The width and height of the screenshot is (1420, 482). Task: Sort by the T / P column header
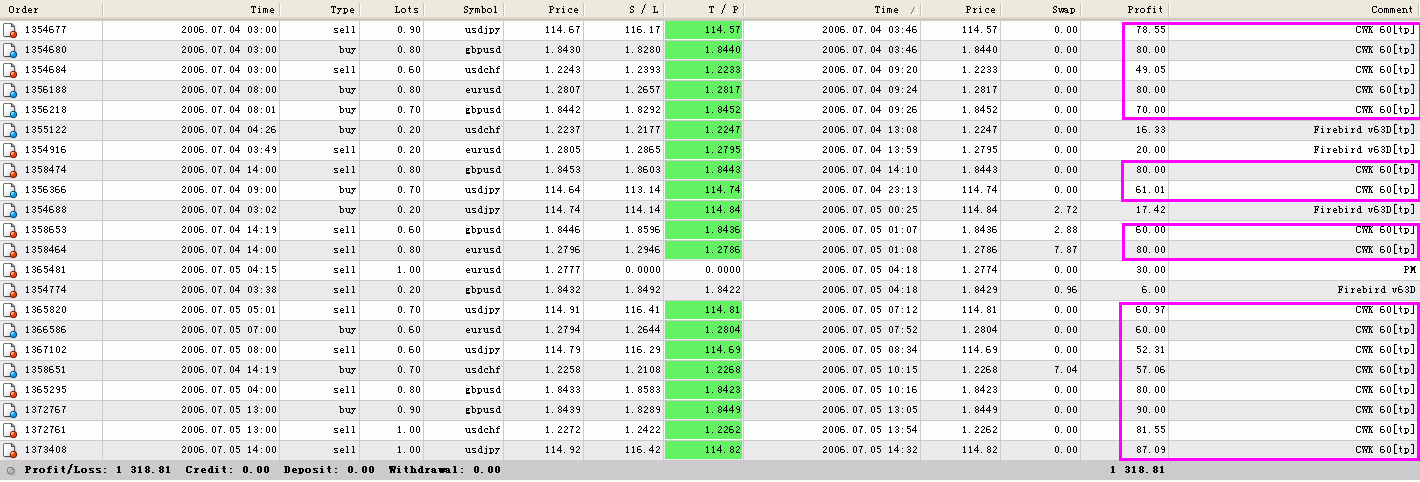(703, 9)
